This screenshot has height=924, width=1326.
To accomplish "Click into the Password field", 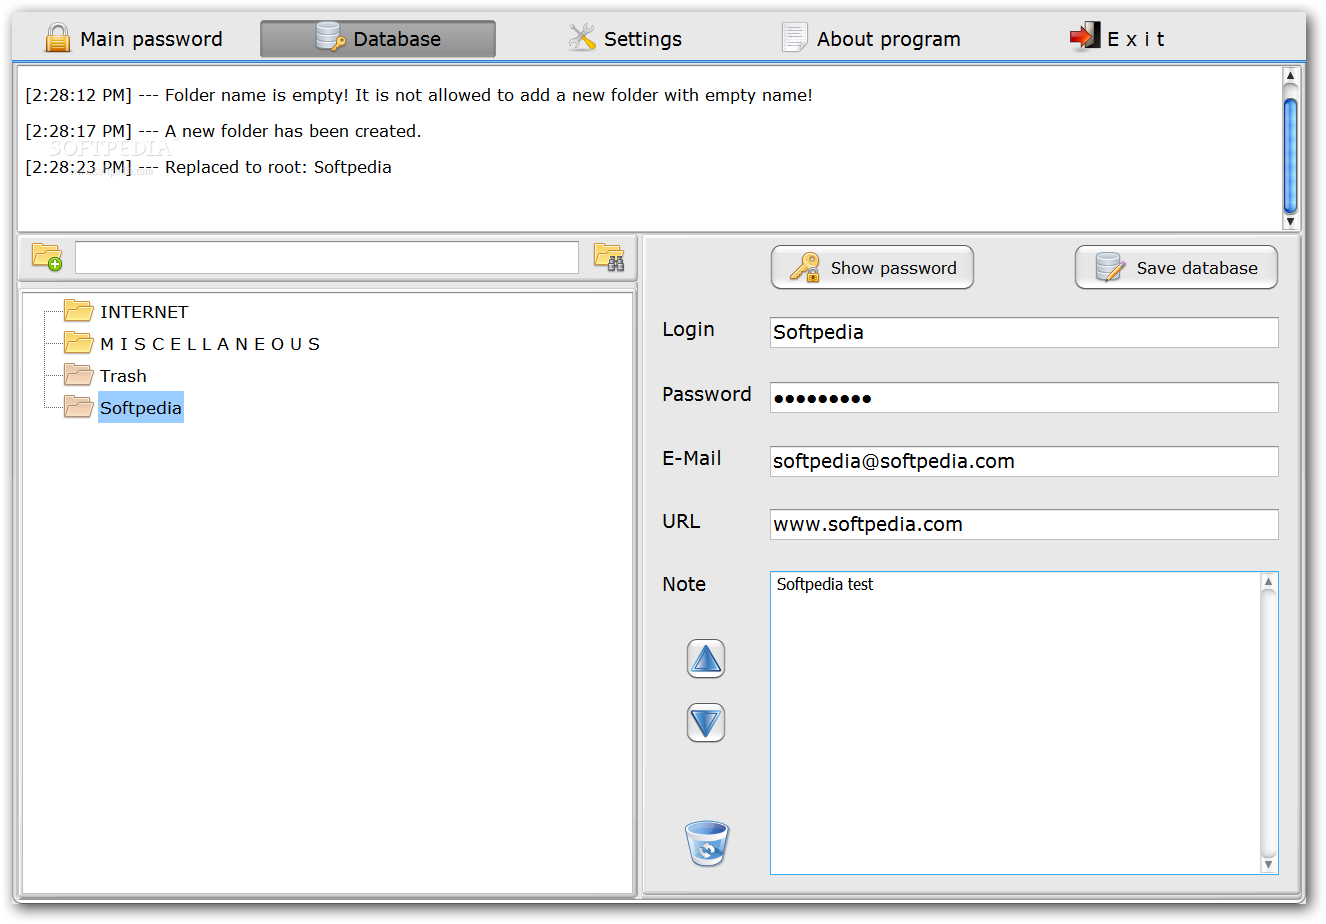I will [x=1024, y=397].
